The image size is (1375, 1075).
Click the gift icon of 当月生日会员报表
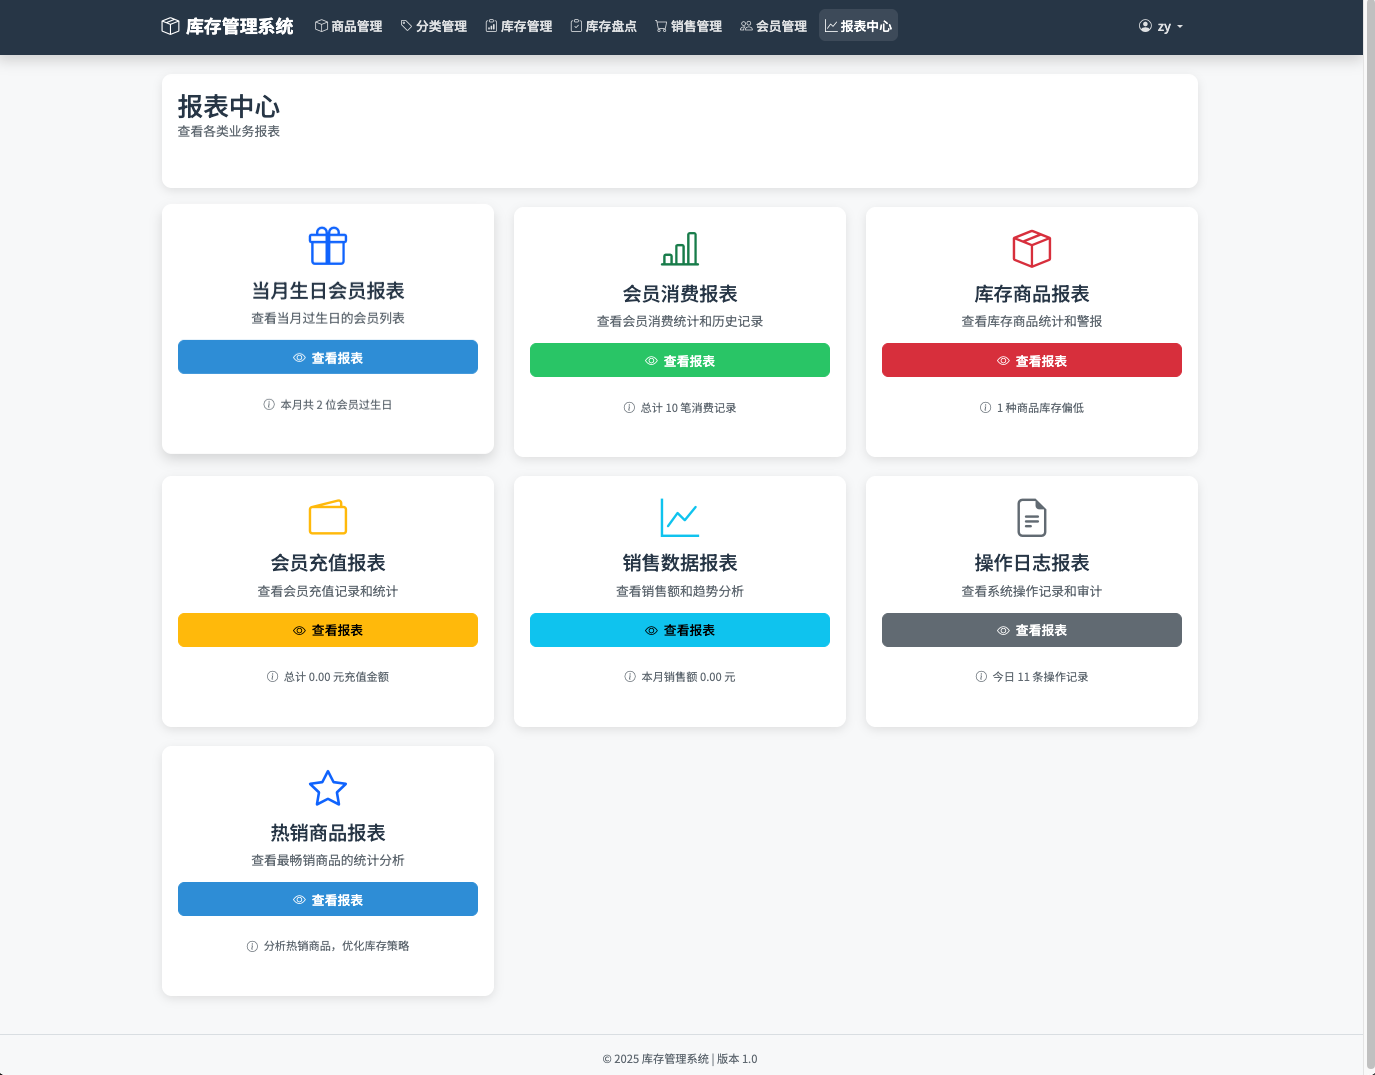pyautogui.click(x=328, y=246)
